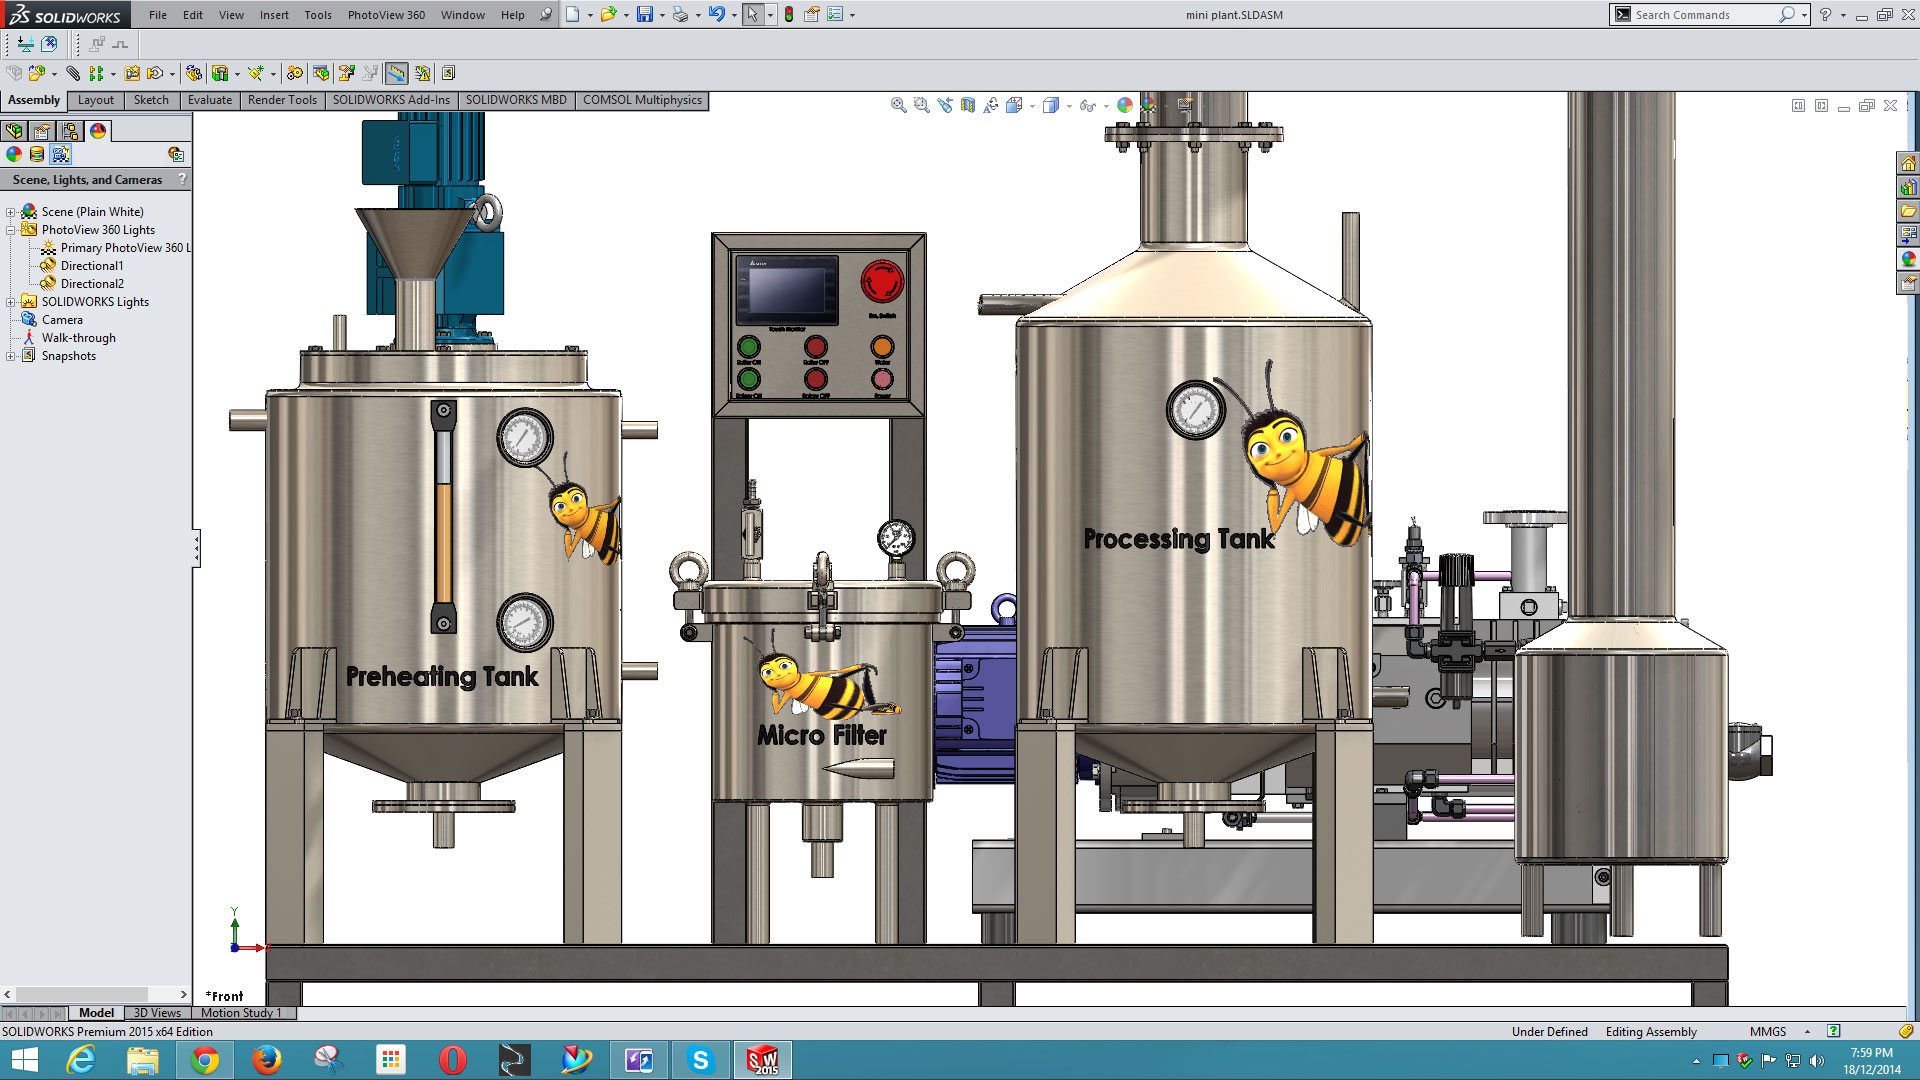Open SOLIDWORKS Resources home icon in task pane

pyautogui.click(x=1908, y=163)
